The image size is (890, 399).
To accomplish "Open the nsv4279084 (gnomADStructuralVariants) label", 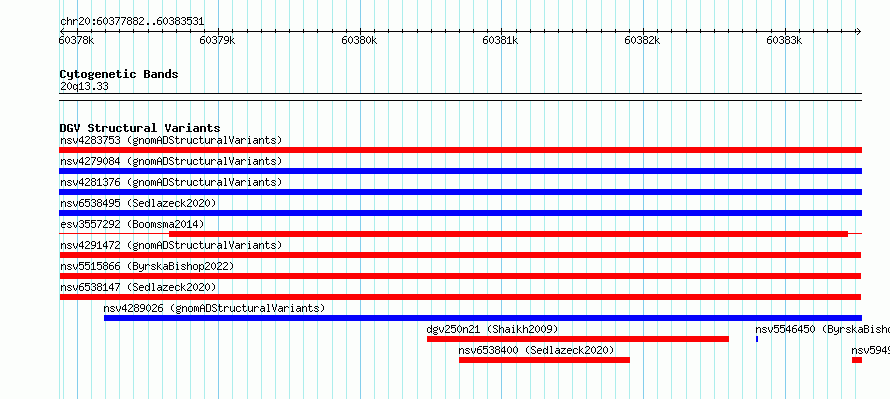I will (171, 161).
